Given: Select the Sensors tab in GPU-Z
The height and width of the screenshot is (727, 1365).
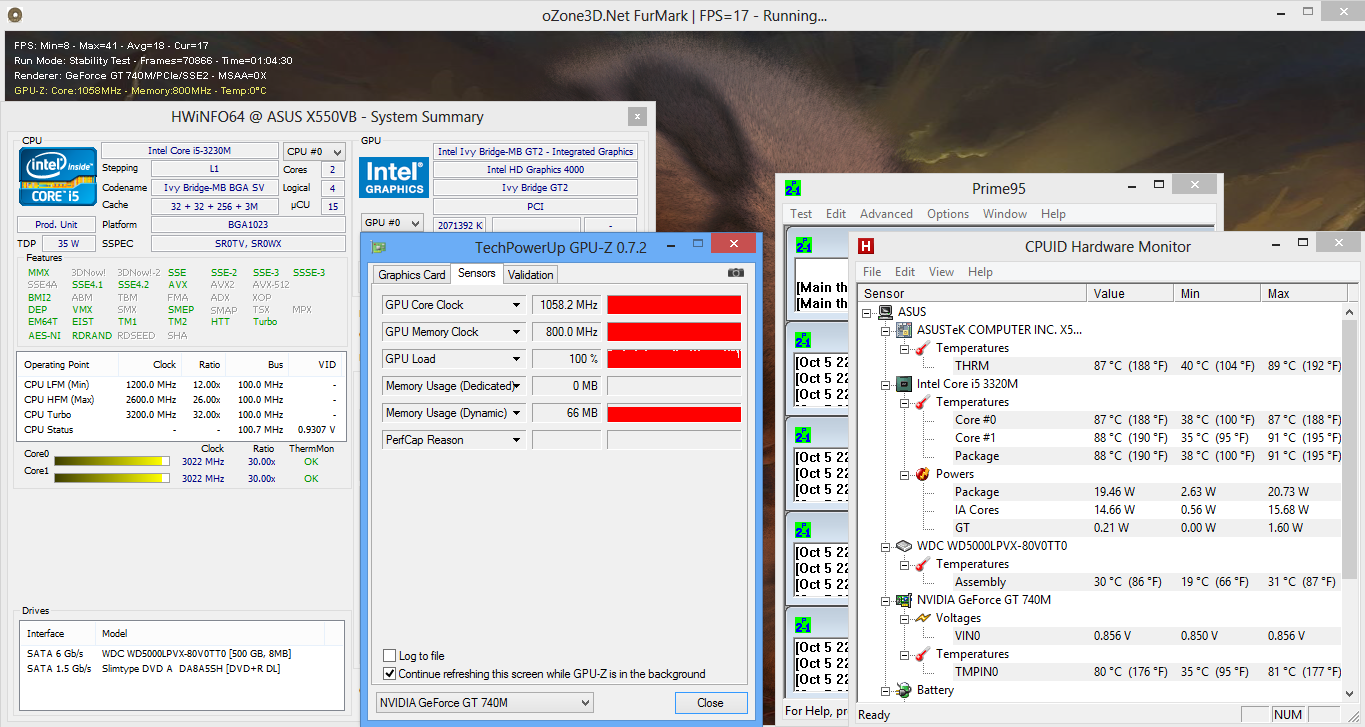Looking at the screenshot, I should tap(476, 273).
